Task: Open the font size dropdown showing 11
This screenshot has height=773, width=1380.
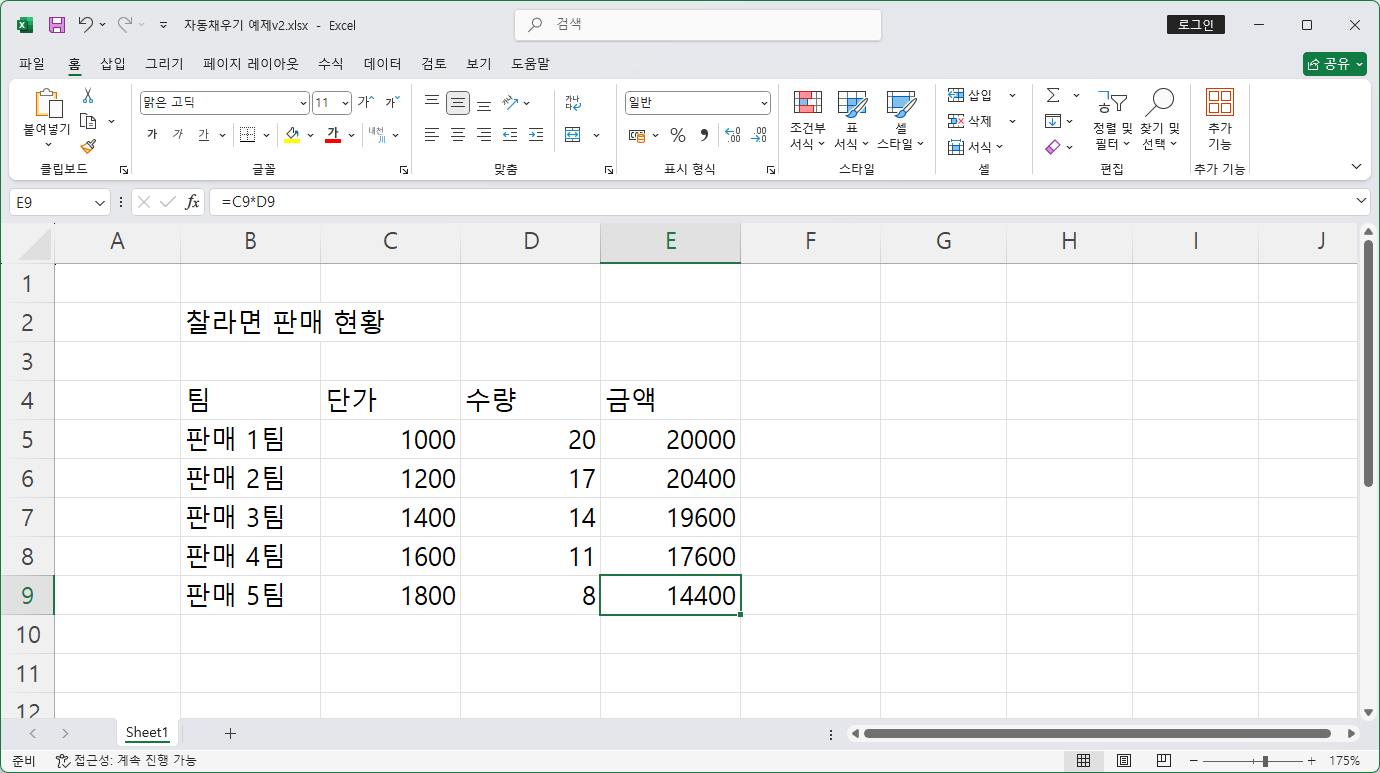Action: [346, 103]
